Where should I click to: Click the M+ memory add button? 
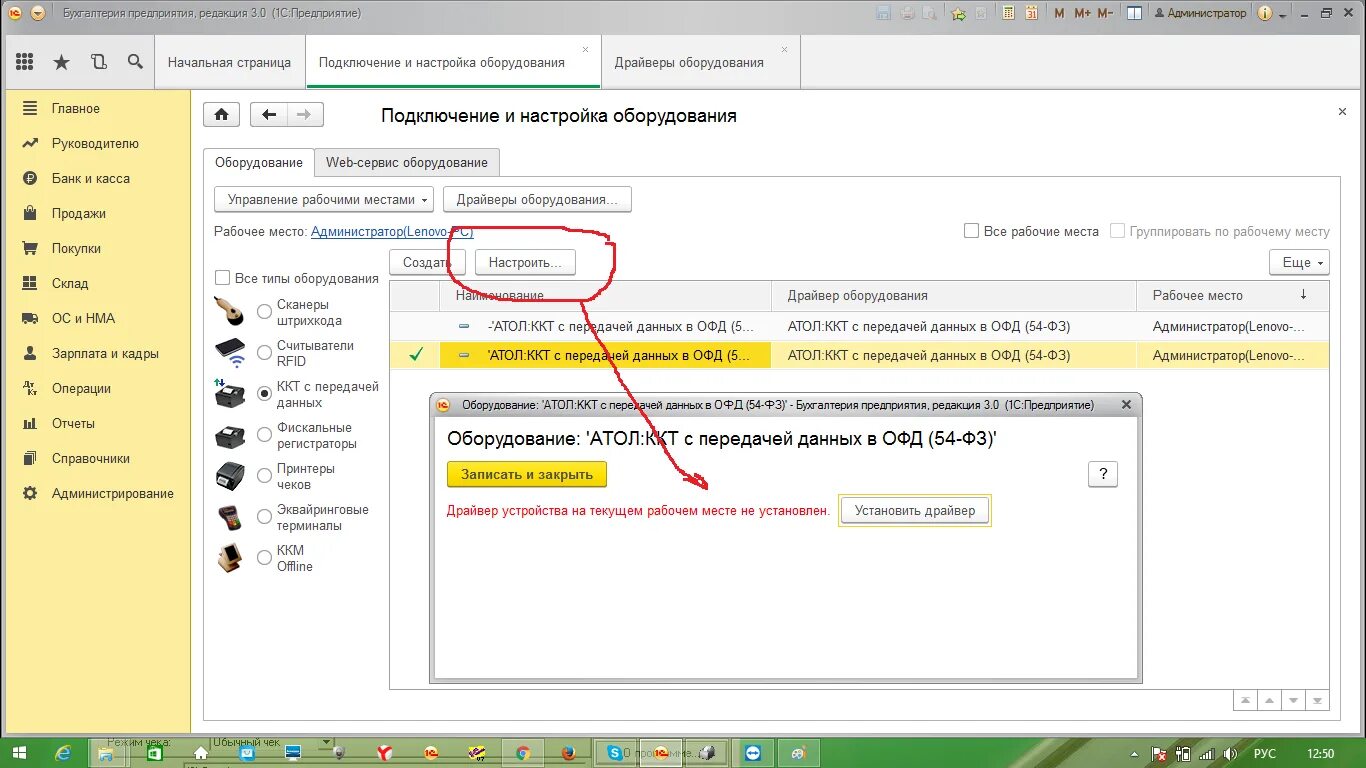[x=1082, y=13]
